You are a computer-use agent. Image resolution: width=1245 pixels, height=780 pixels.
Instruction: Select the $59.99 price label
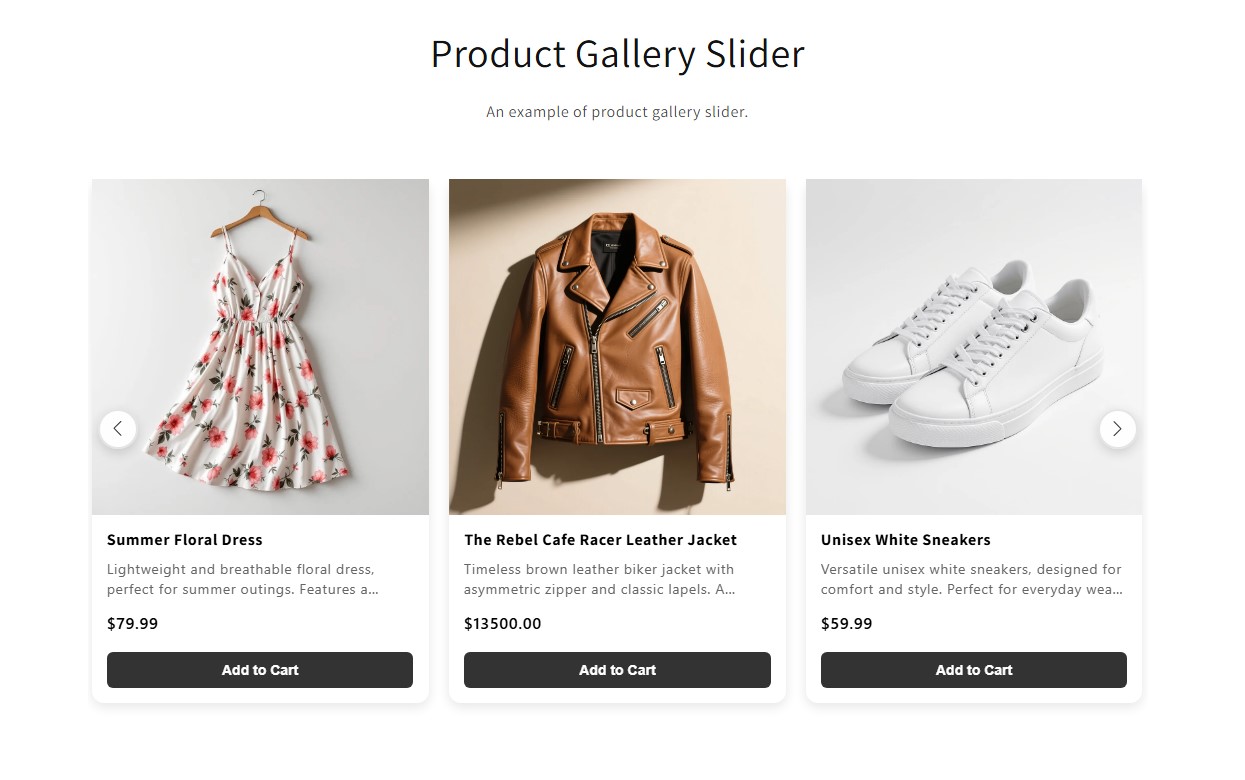point(847,624)
